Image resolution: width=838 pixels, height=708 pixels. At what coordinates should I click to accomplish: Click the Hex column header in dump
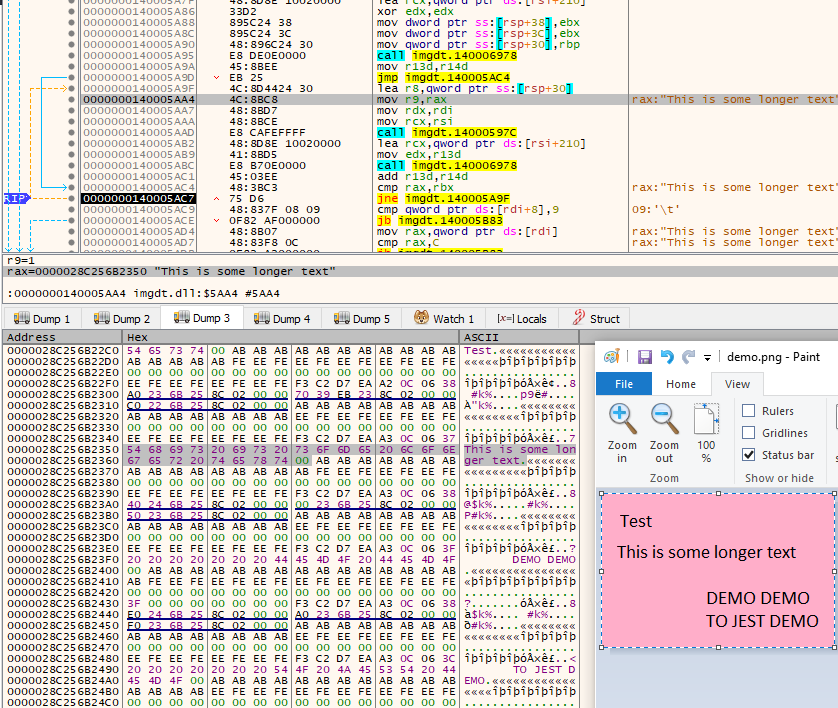pos(291,337)
